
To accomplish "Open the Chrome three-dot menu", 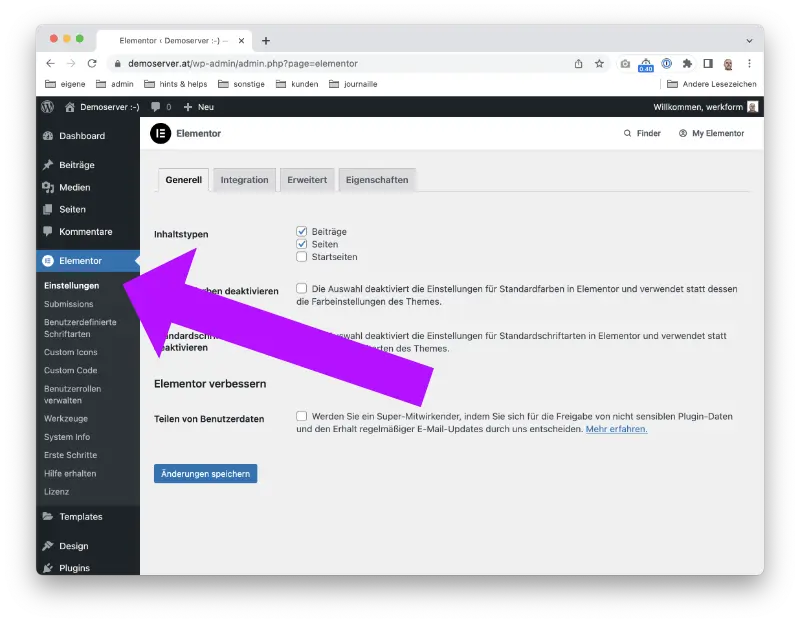I will click(x=749, y=63).
